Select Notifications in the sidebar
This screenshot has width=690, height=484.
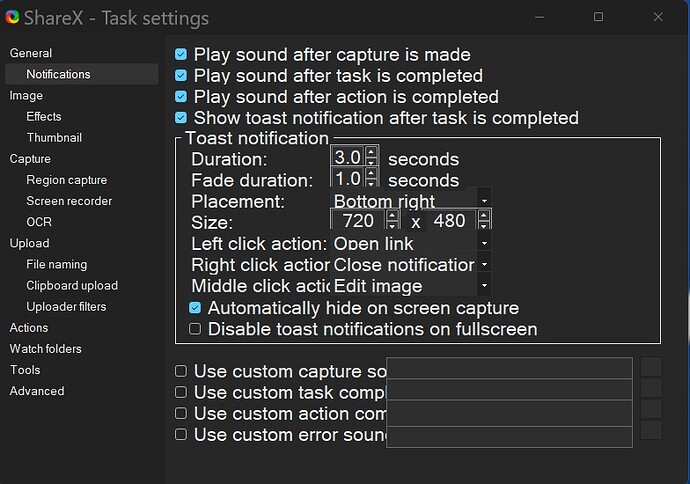coord(82,74)
